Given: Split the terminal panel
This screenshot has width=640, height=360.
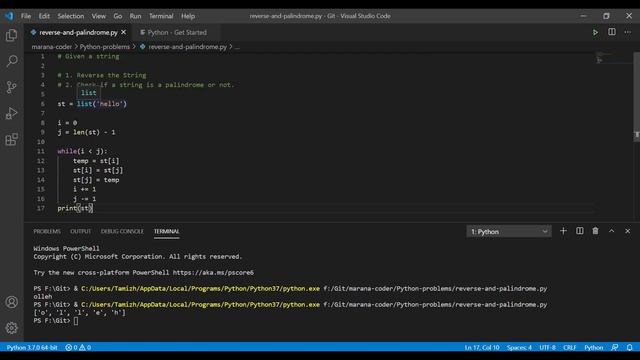Looking at the screenshot, I should pyautogui.click(x=580, y=231).
